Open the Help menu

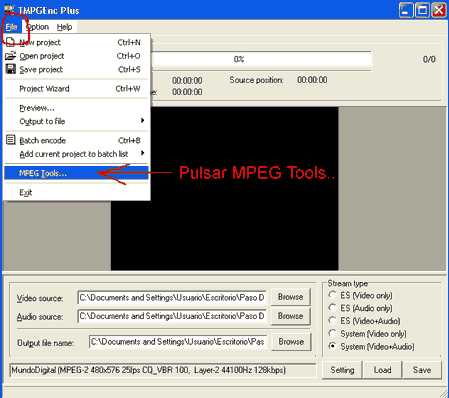64,27
